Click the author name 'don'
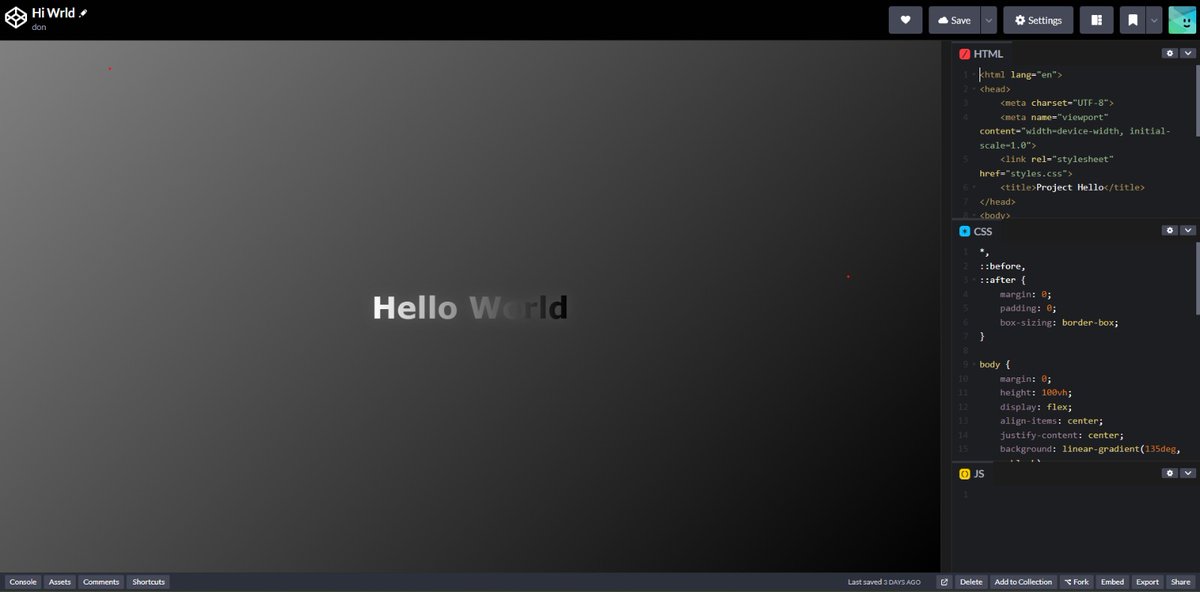1200x592 pixels. (x=39, y=27)
